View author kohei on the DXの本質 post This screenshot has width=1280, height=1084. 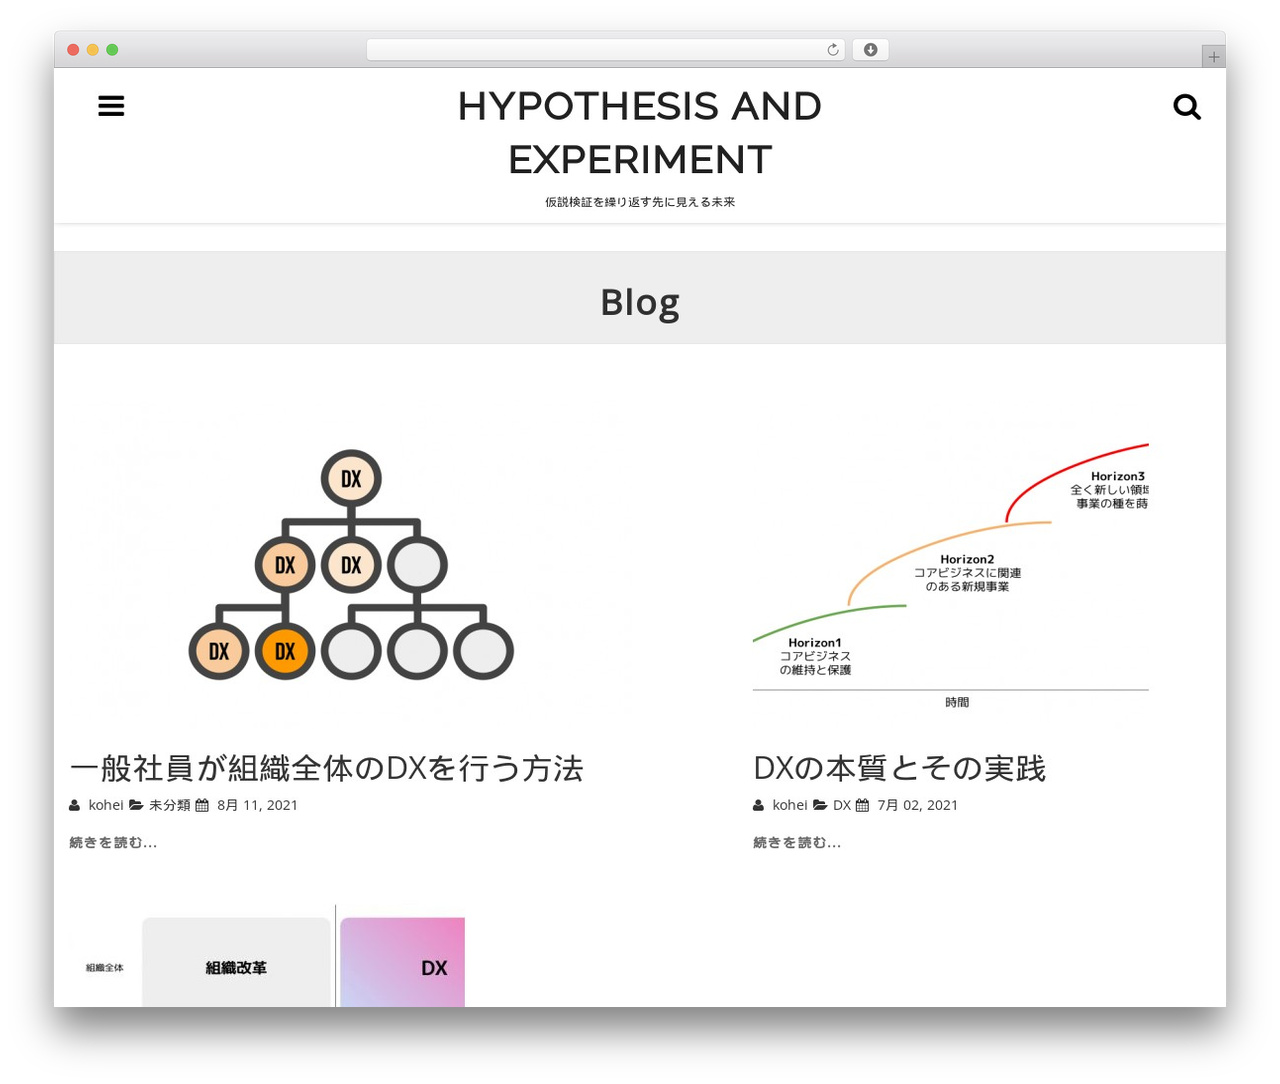point(790,805)
